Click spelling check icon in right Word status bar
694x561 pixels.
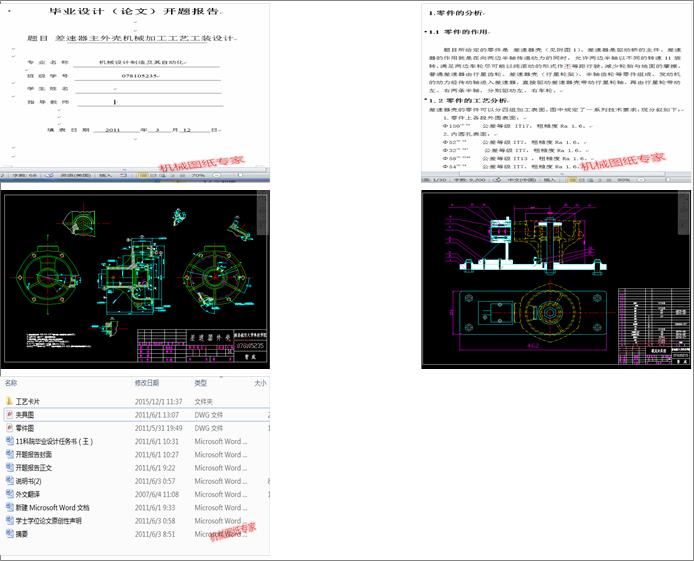[498, 180]
